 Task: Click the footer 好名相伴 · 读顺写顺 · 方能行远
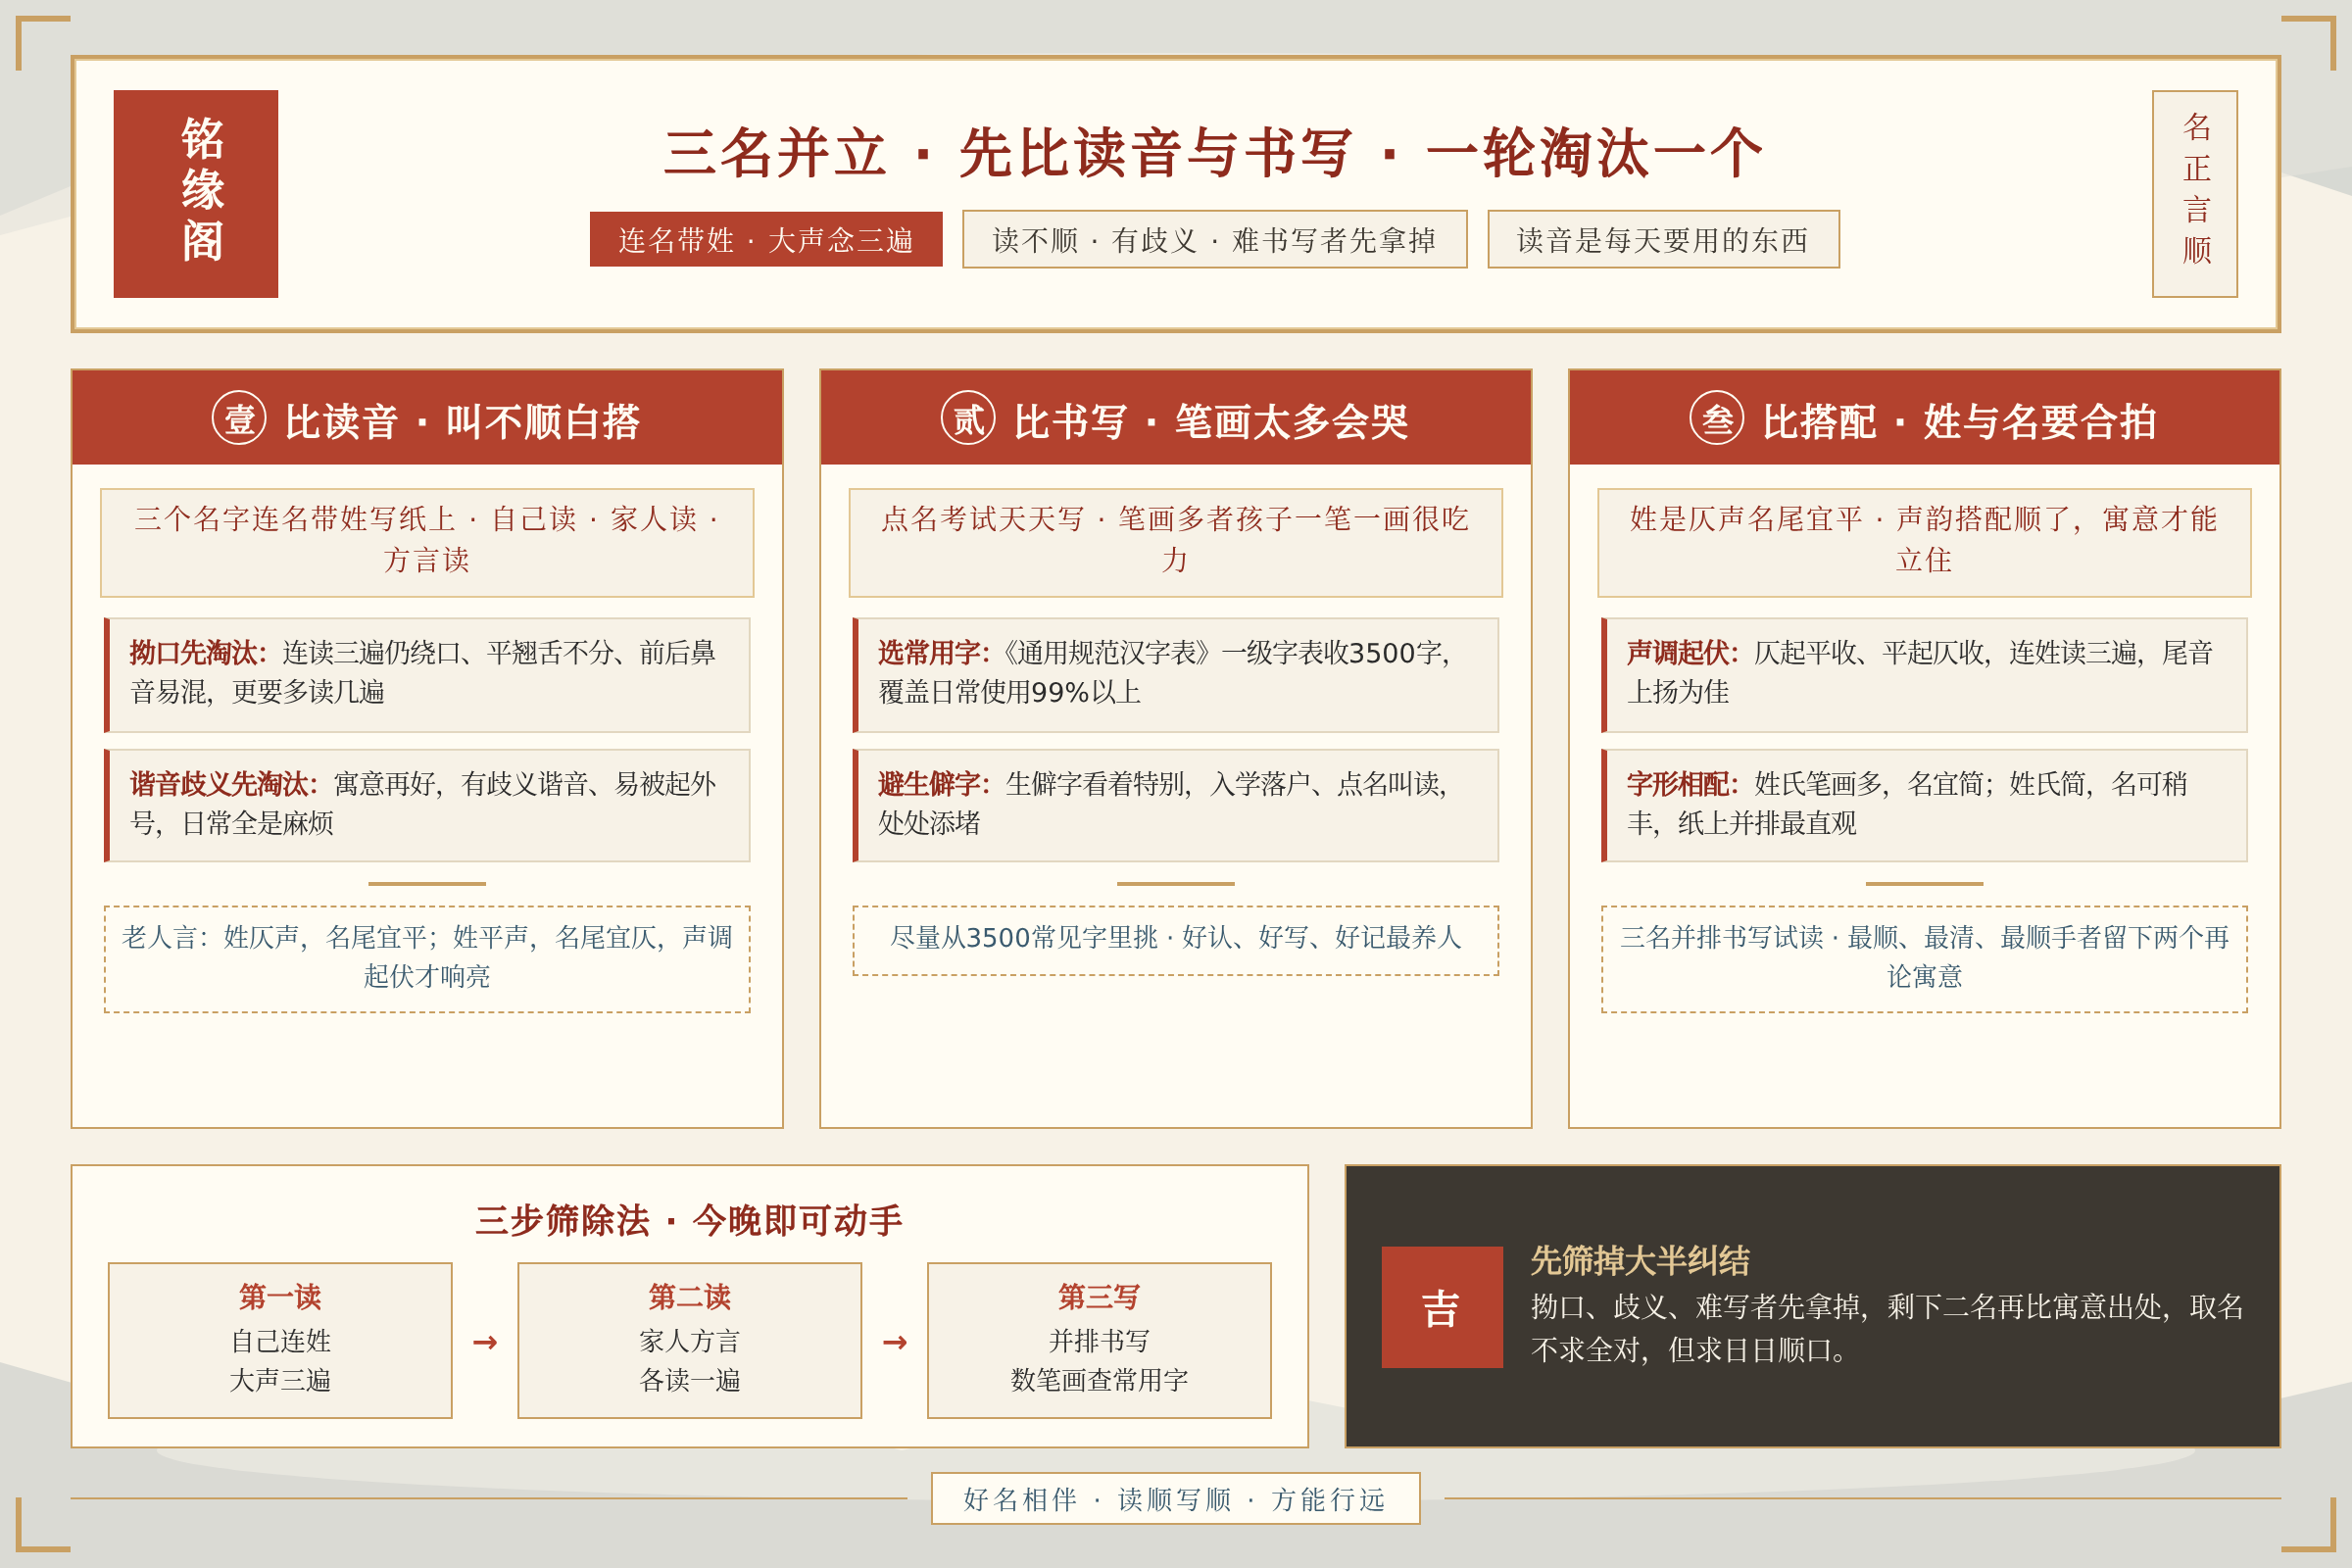point(1176,1498)
